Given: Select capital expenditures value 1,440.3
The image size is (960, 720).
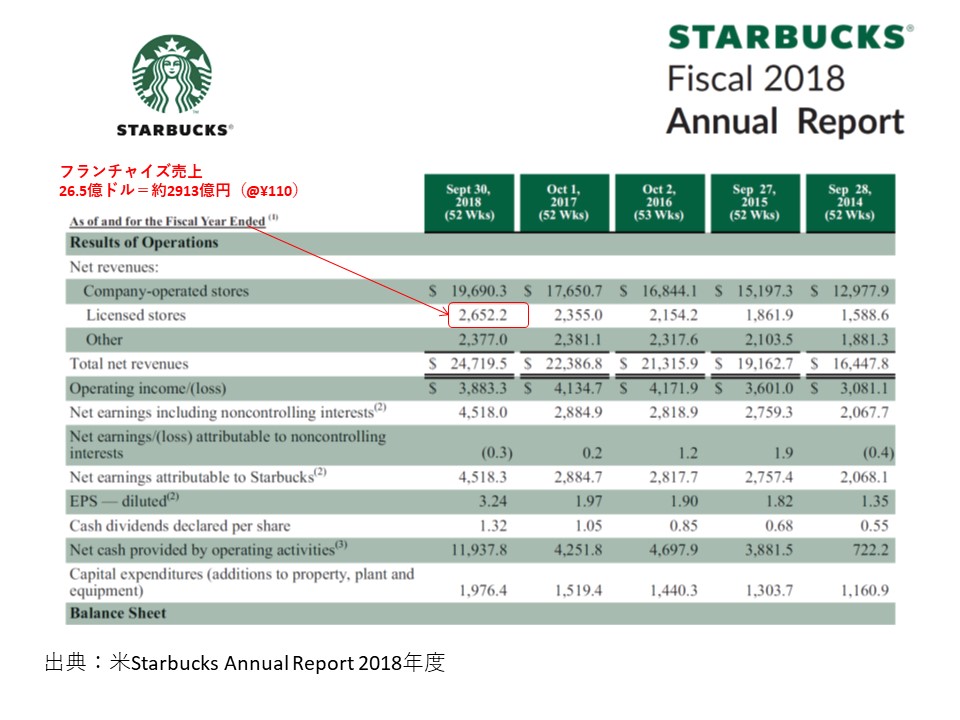Looking at the screenshot, I should (x=673, y=590).
